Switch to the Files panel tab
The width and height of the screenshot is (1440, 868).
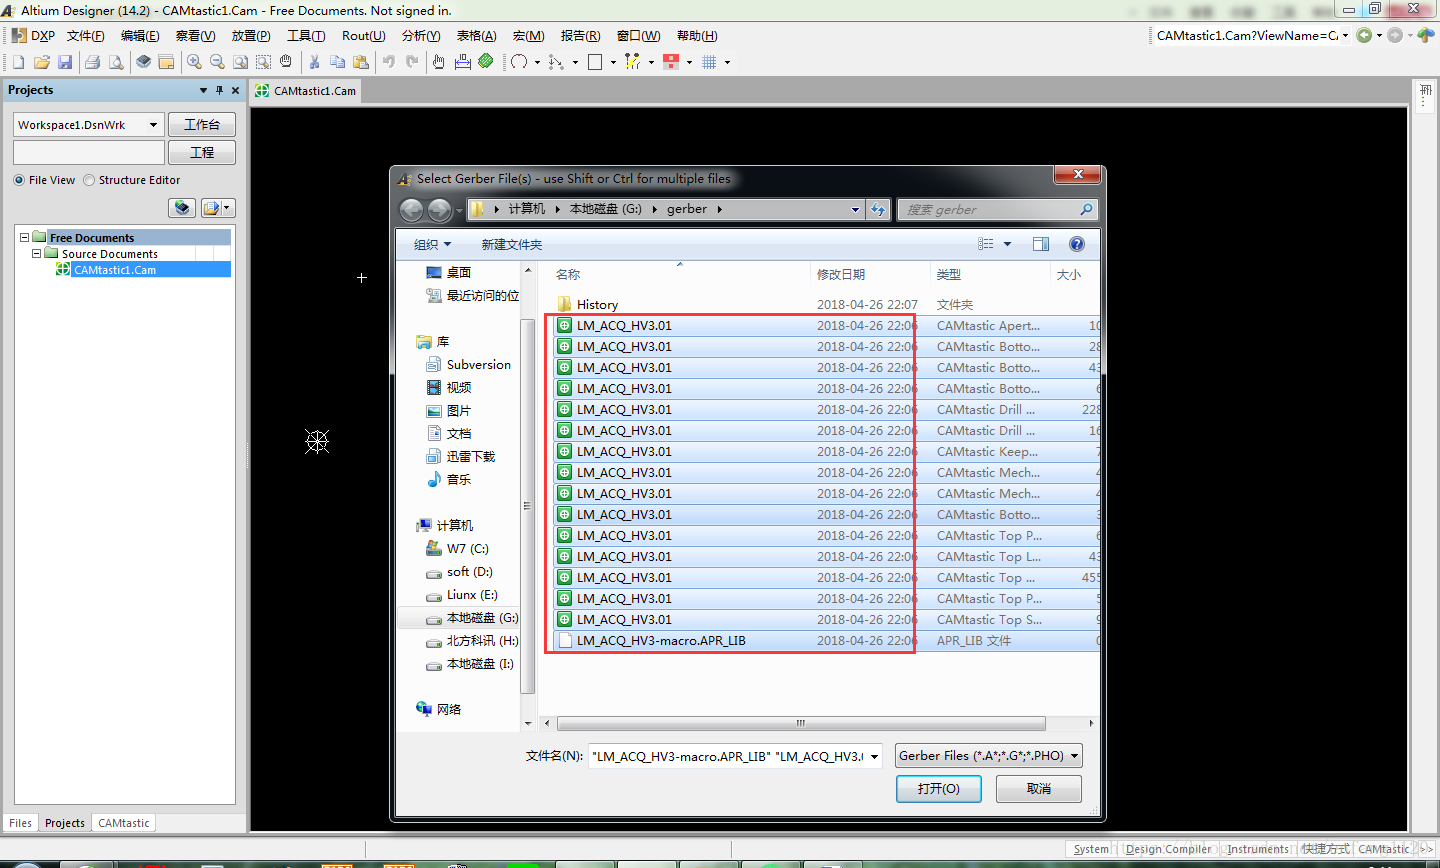point(21,823)
